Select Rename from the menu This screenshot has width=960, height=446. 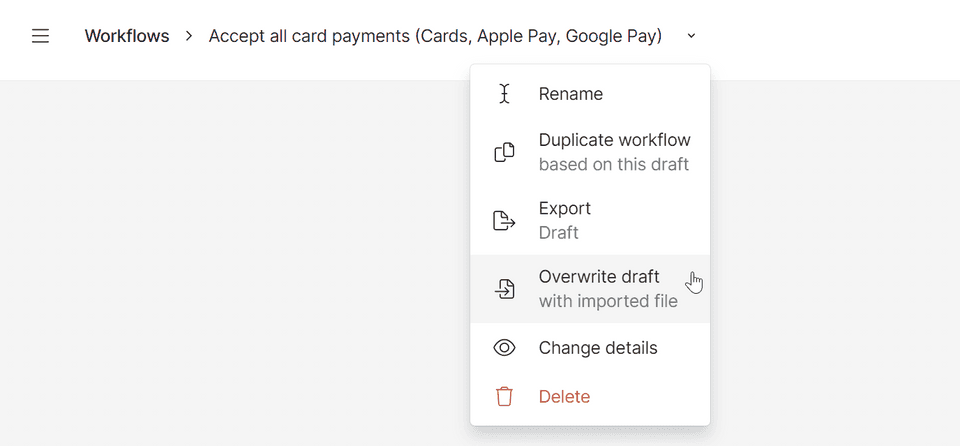[590, 94]
